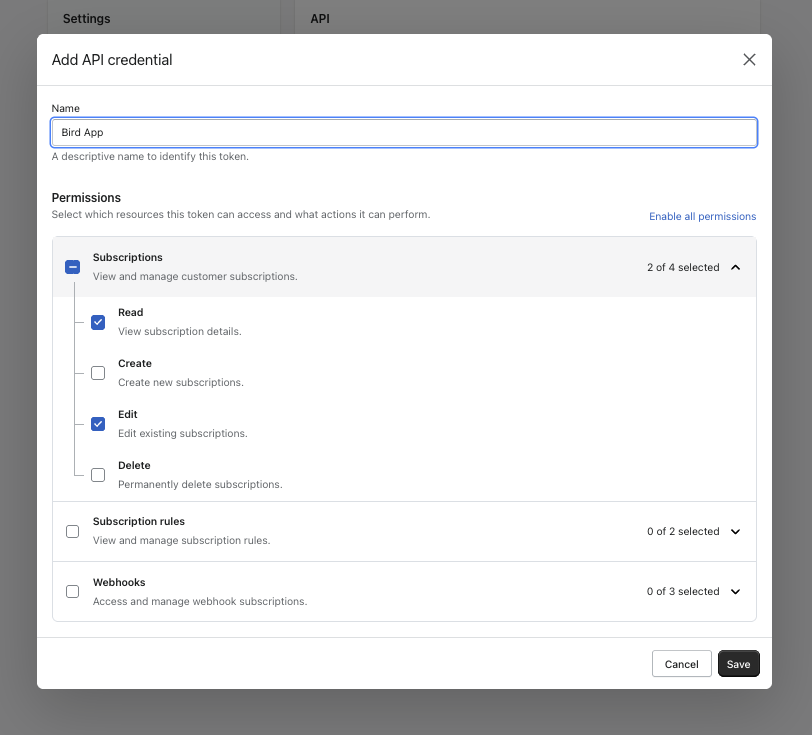812x735 pixels.
Task: Click the 'Add API credential' title
Action: click(x=112, y=60)
